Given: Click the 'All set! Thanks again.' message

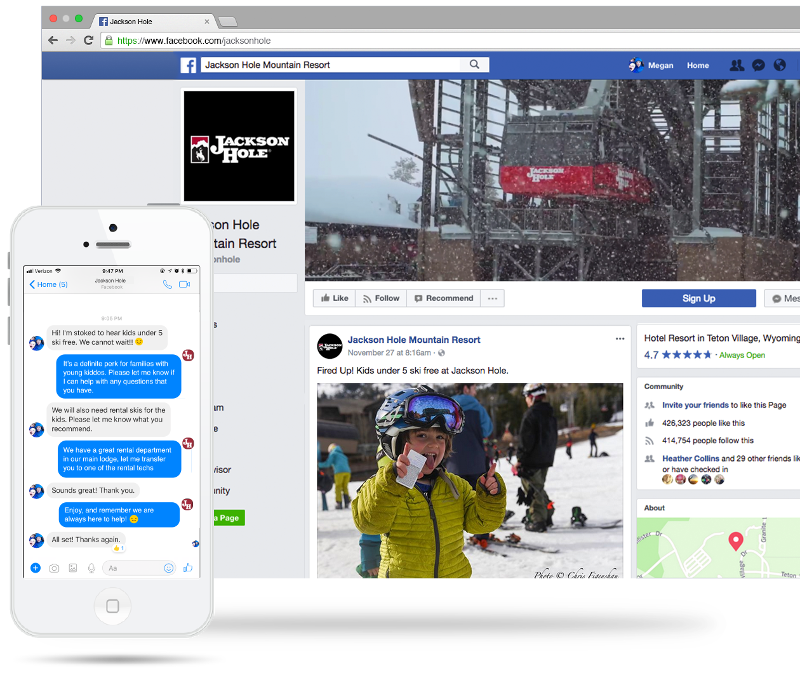Looking at the screenshot, I should tap(86, 539).
